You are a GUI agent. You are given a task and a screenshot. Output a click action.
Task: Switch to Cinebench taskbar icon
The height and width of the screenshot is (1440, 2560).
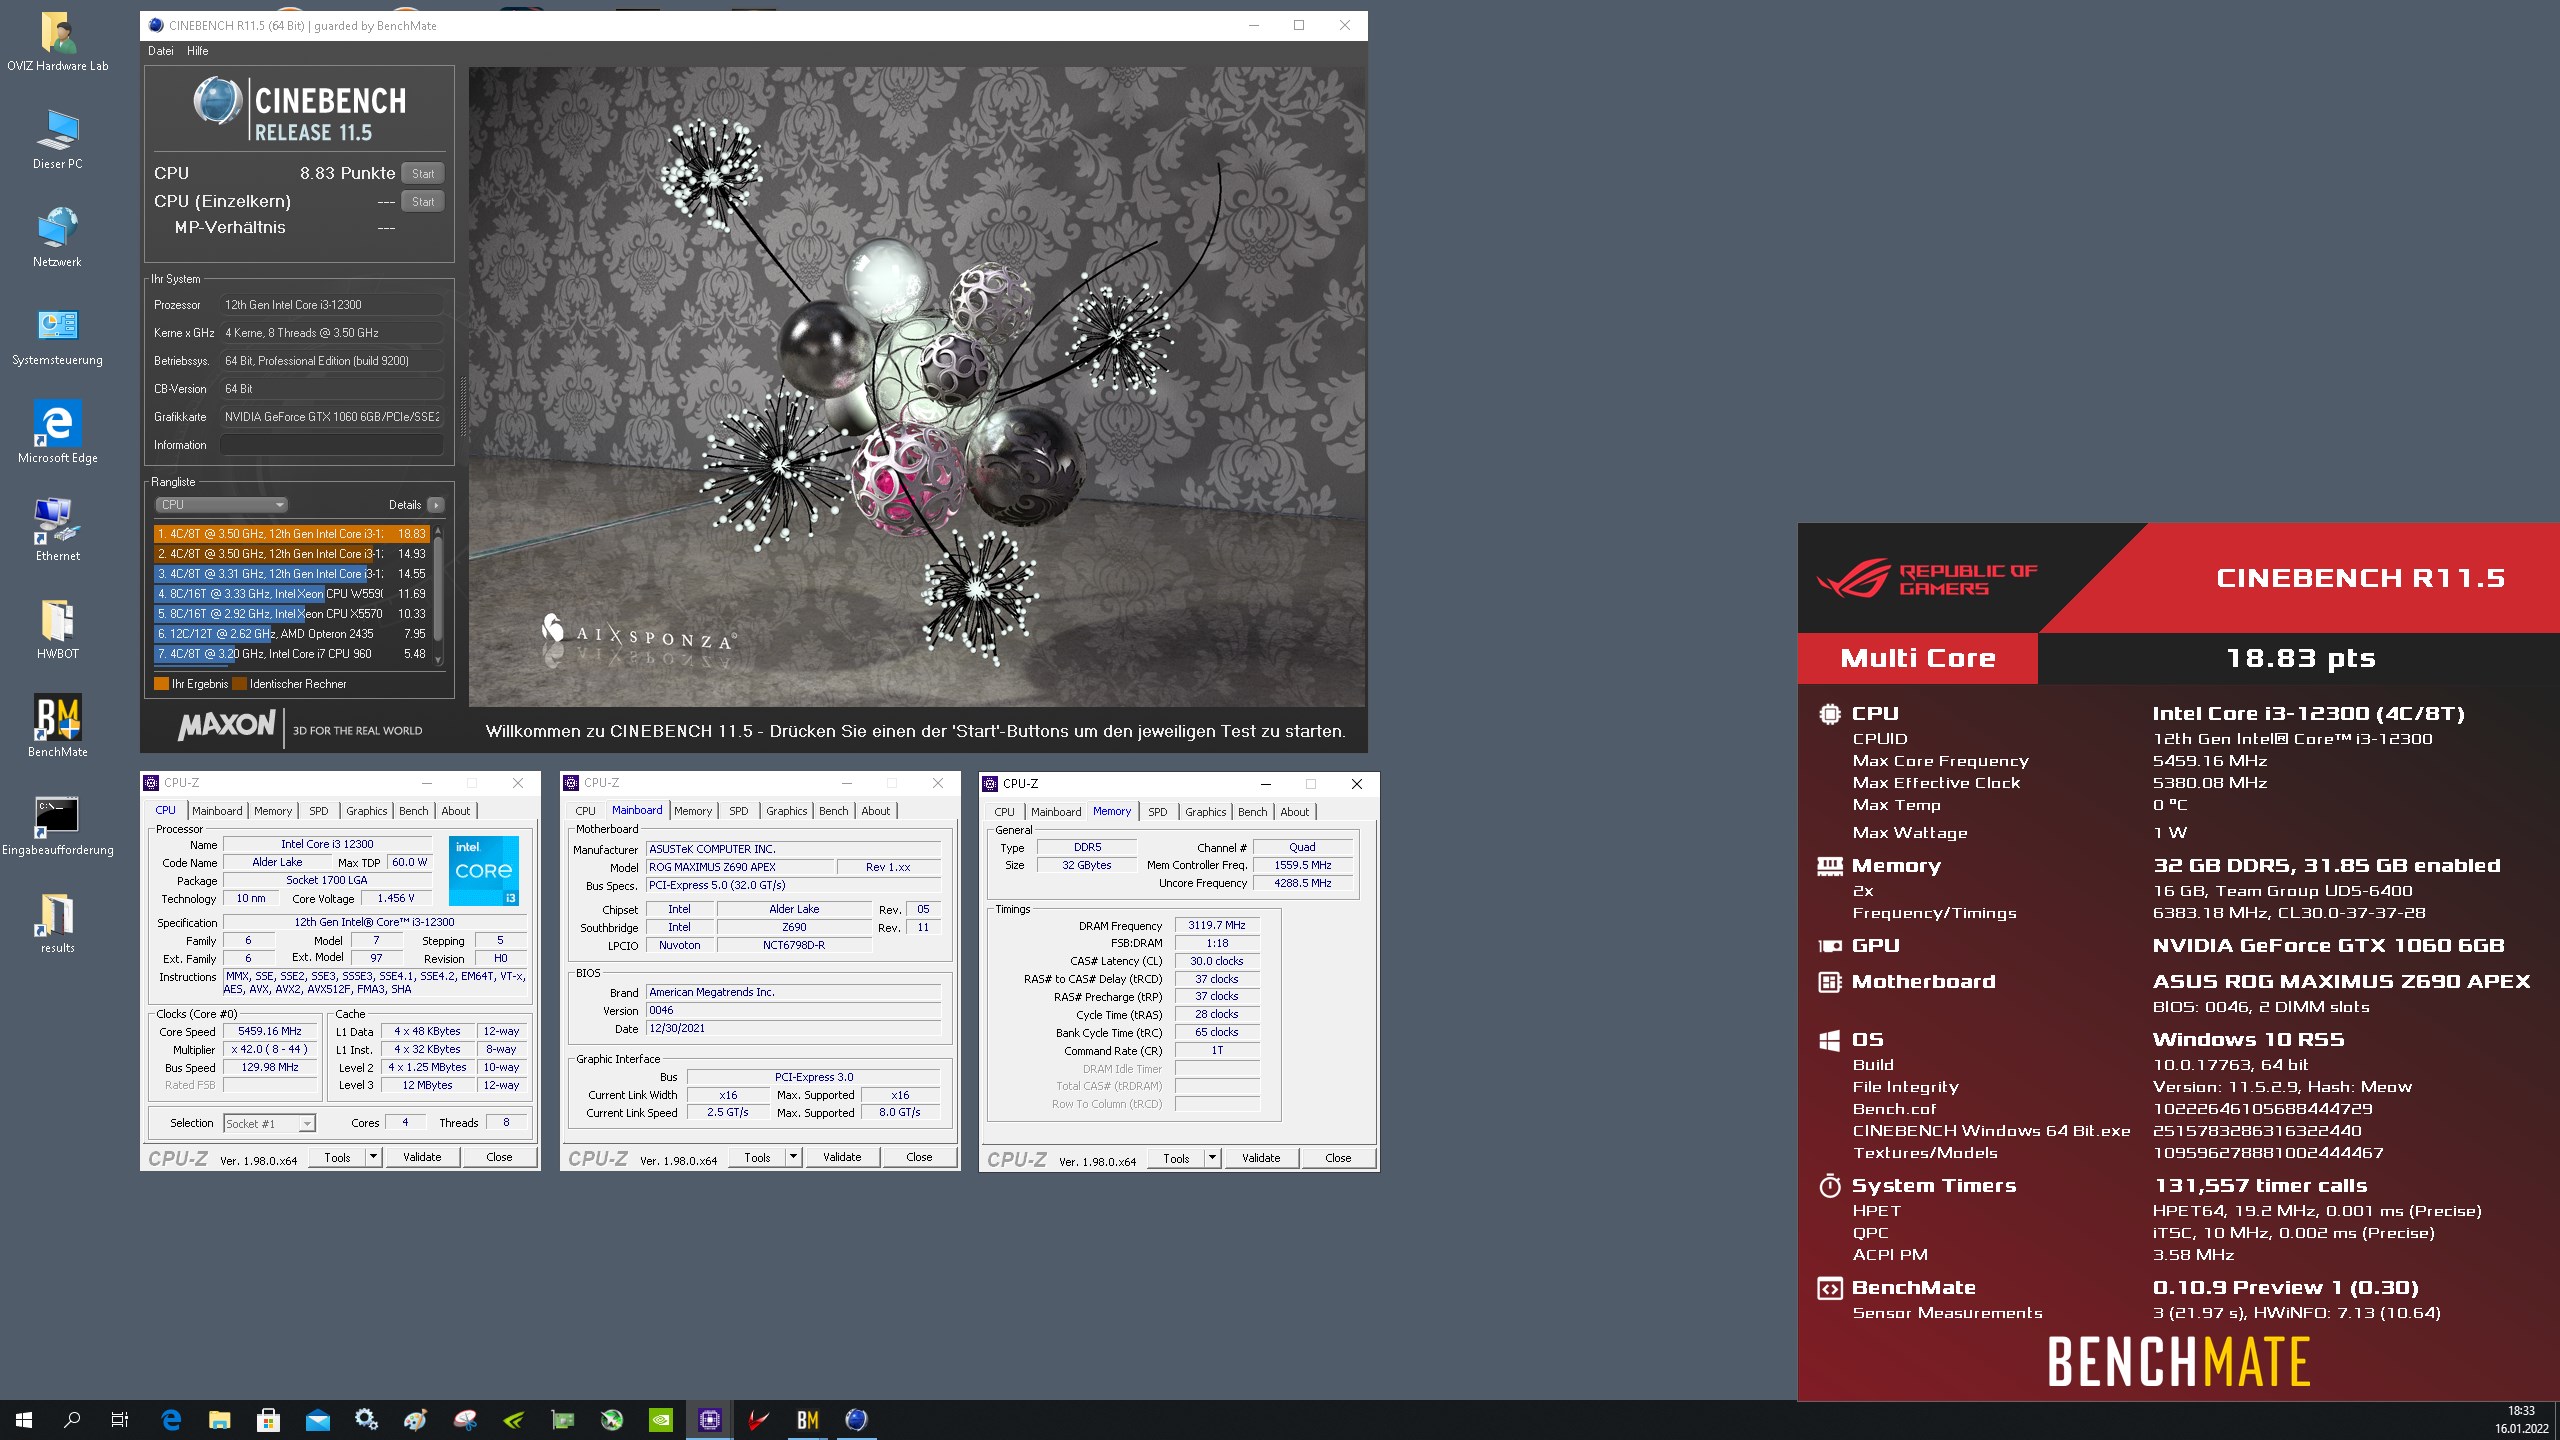(856, 1420)
